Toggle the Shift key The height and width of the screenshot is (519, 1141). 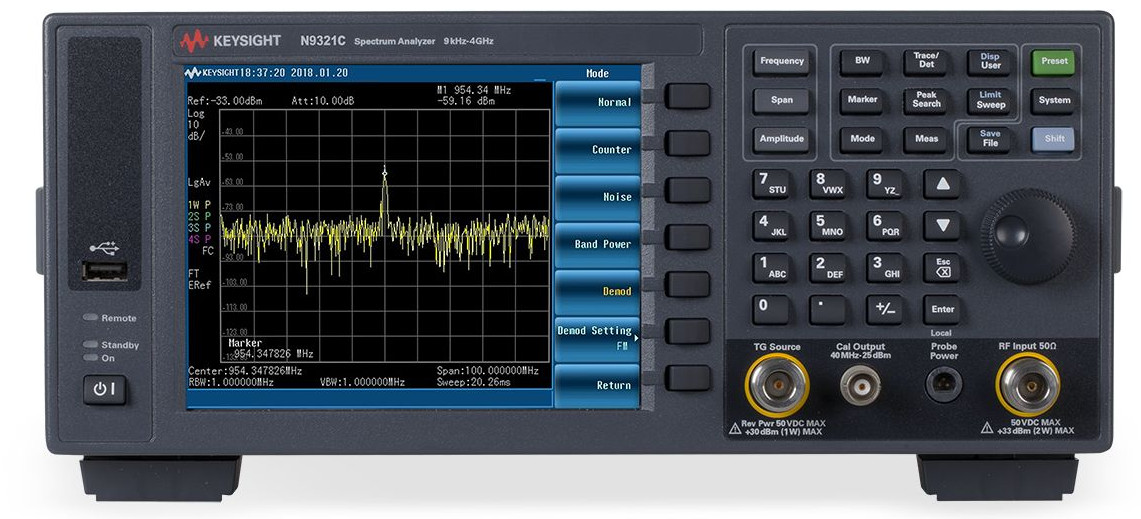[x=1054, y=139]
